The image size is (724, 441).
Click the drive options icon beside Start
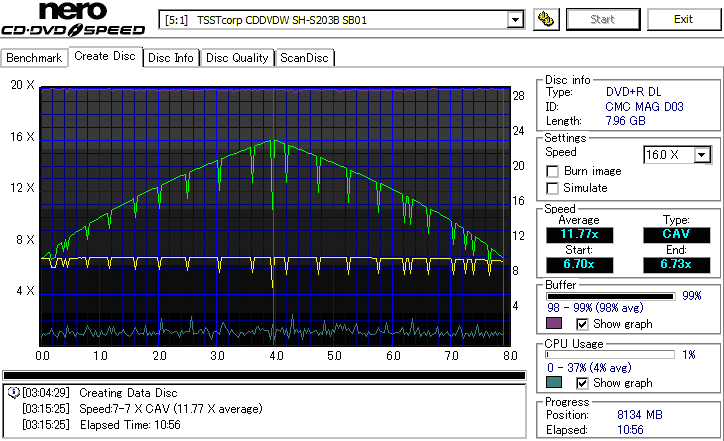pyautogui.click(x=546, y=19)
